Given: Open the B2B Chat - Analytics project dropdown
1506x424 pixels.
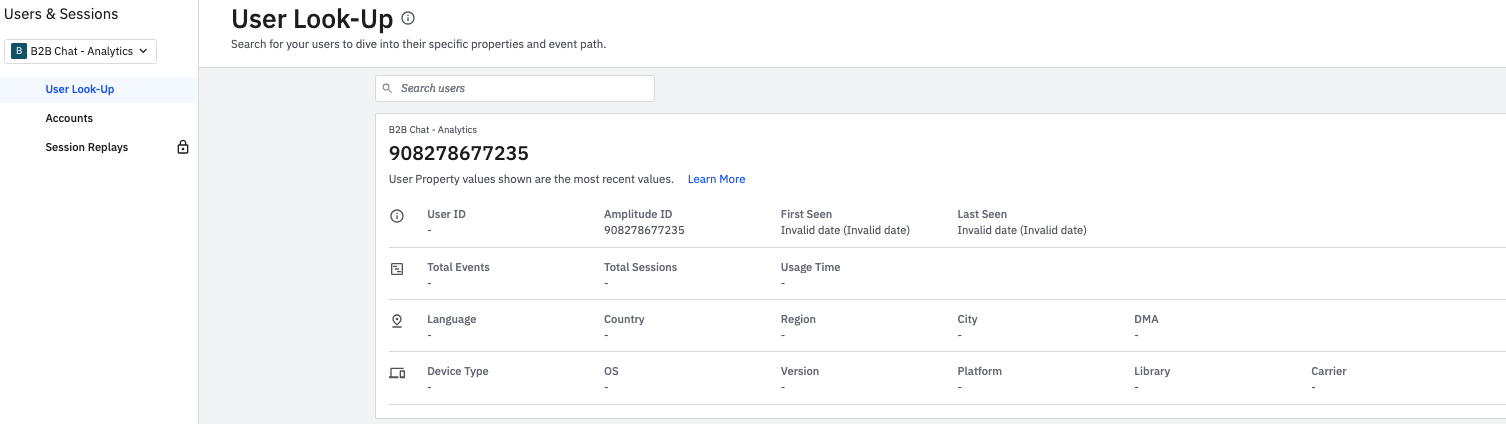Looking at the screenshot, I should point(81,51).
